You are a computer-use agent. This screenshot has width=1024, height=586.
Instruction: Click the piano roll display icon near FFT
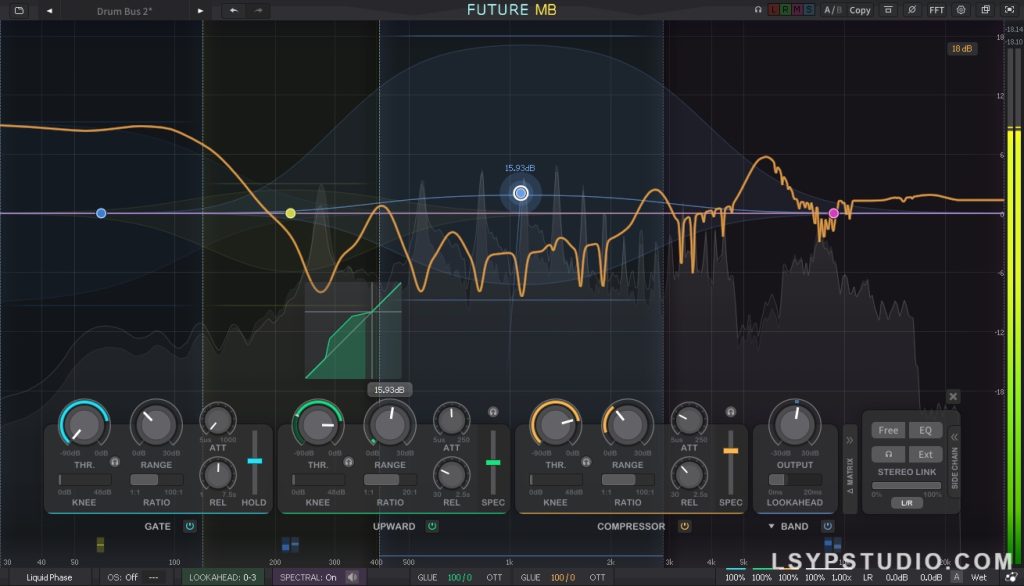888,10
